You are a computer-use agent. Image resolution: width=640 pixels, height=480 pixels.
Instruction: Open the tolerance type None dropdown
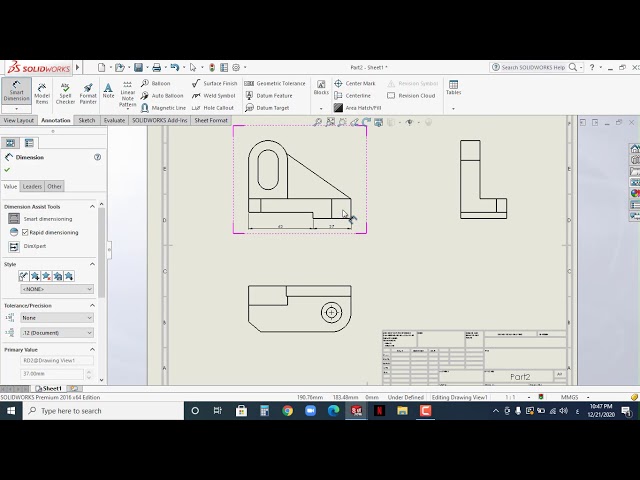point(57,318)
